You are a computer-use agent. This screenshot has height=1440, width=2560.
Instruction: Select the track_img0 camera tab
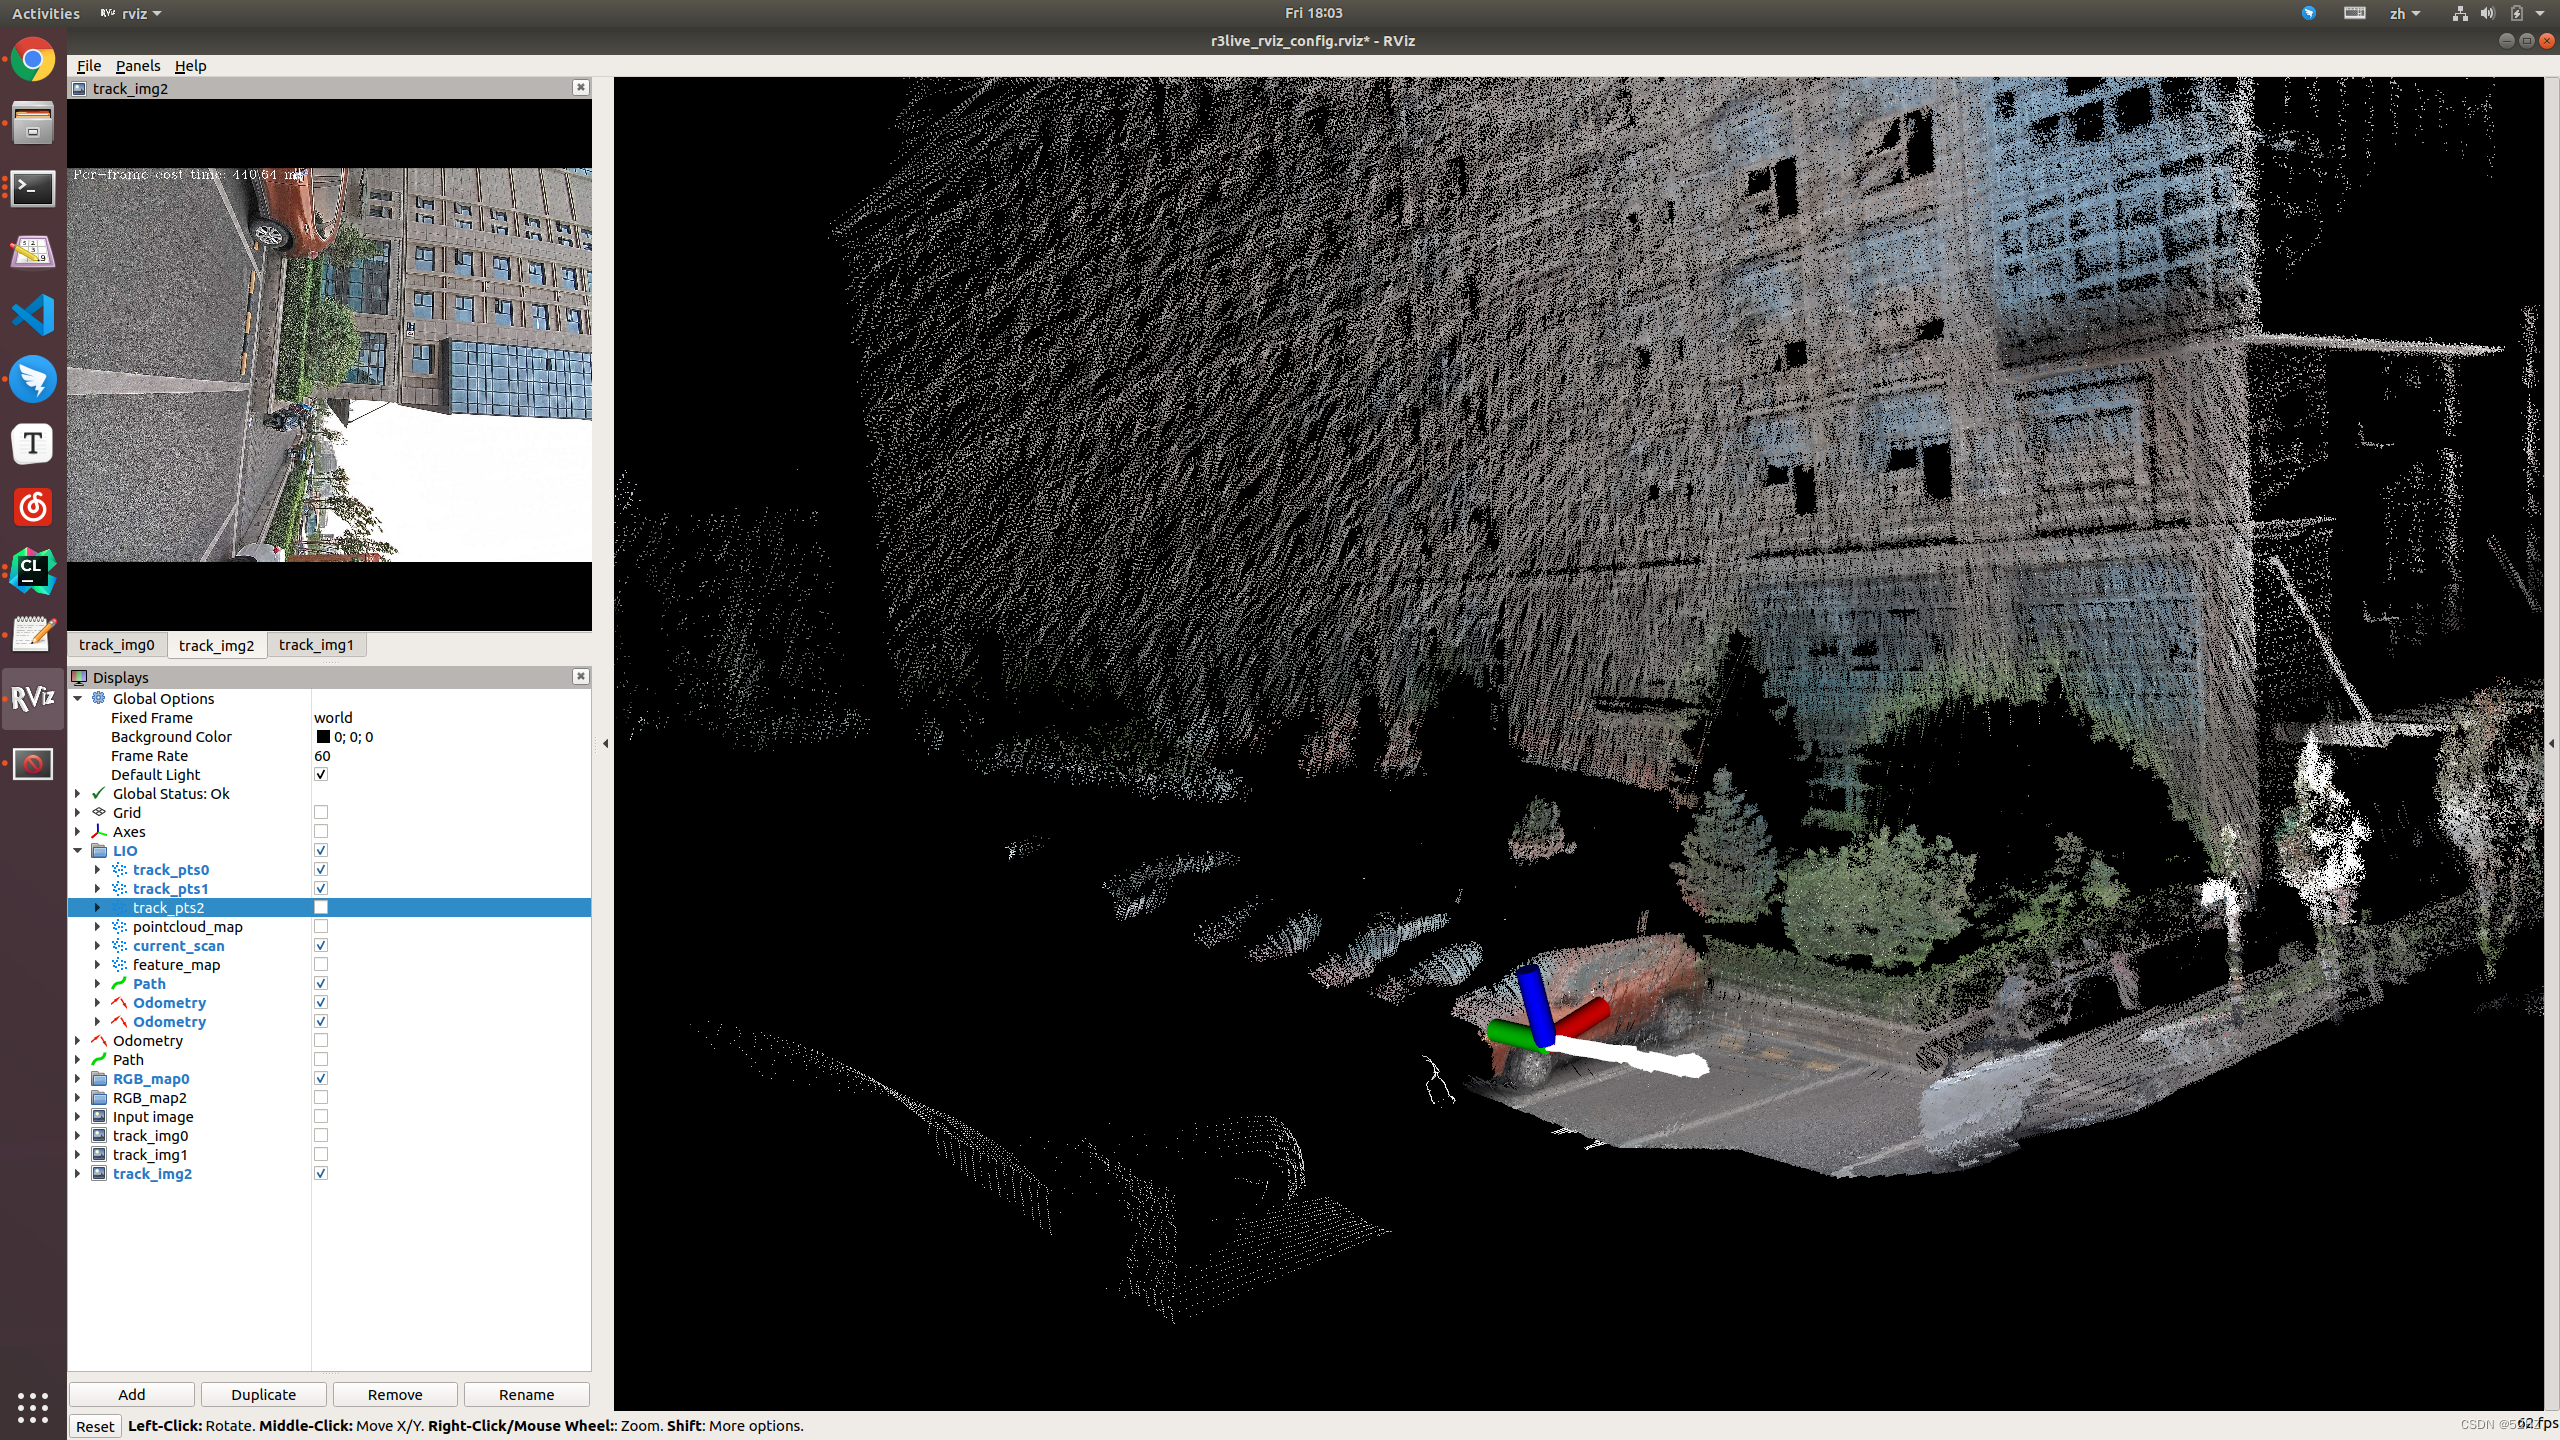pos(116,645)
